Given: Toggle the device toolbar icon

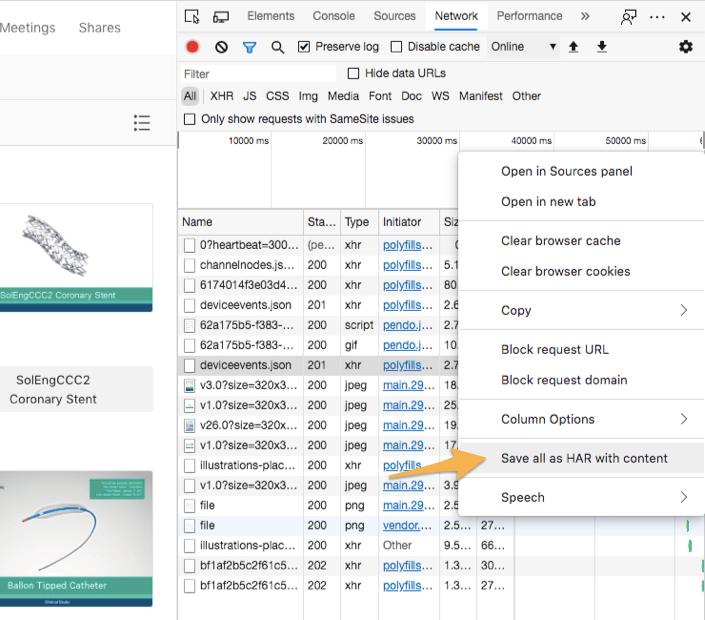Looking at the screenshot, I should pyautogui.click(x=221, y=16).
